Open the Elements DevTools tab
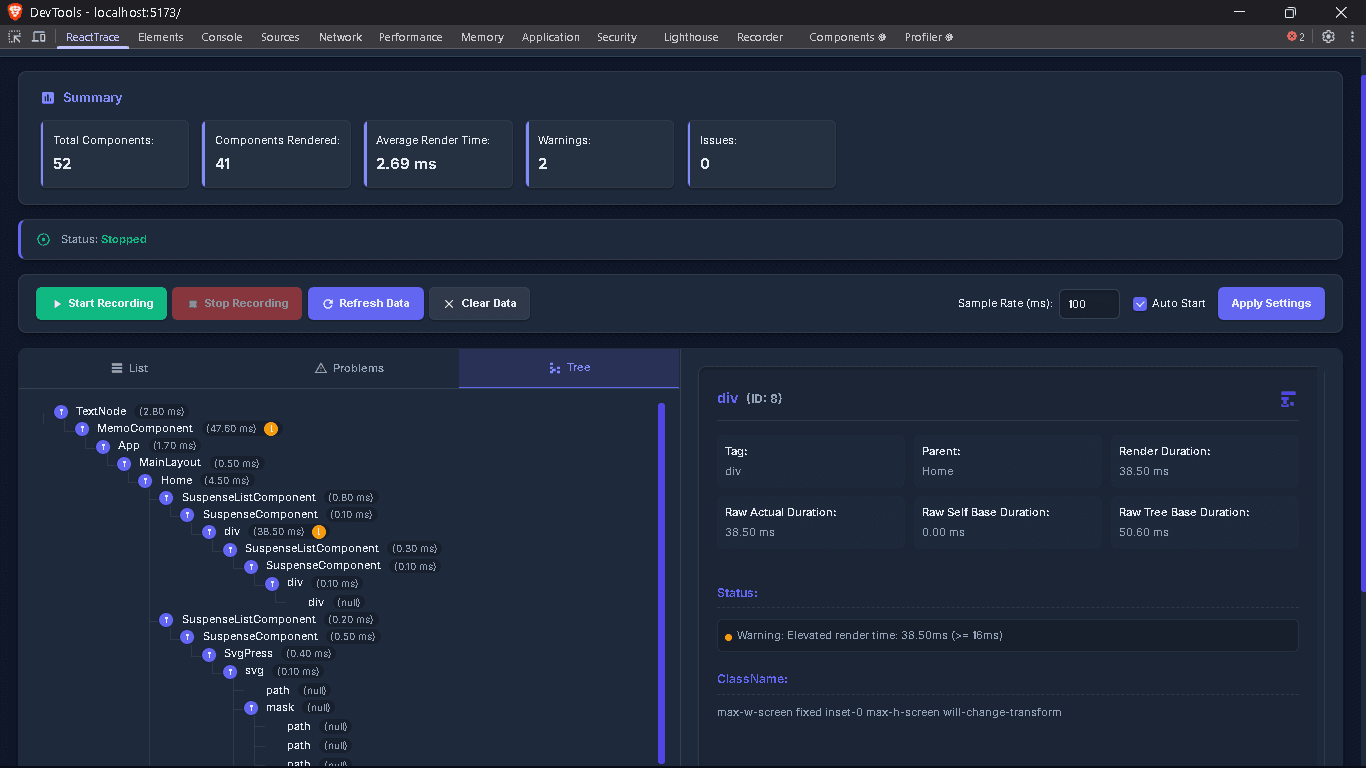 (161, 37)
